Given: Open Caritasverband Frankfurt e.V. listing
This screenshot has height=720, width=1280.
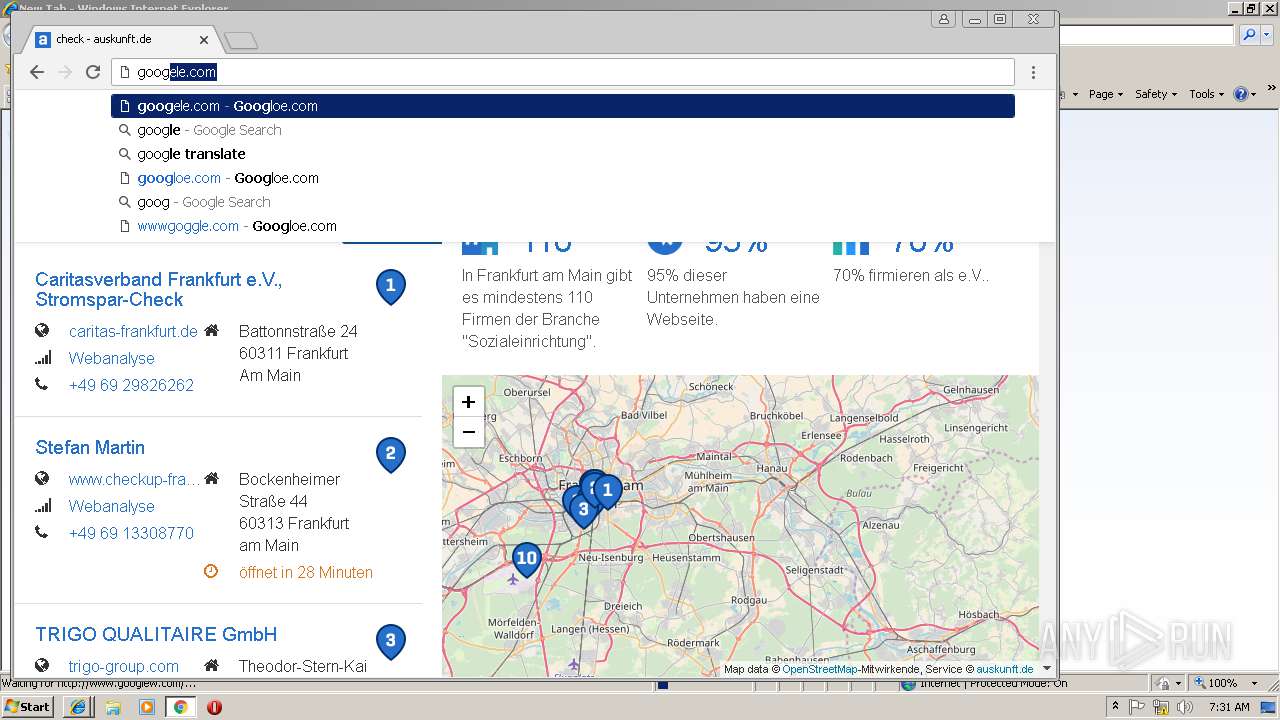Looking at the screenshot, I should point(158,290).
